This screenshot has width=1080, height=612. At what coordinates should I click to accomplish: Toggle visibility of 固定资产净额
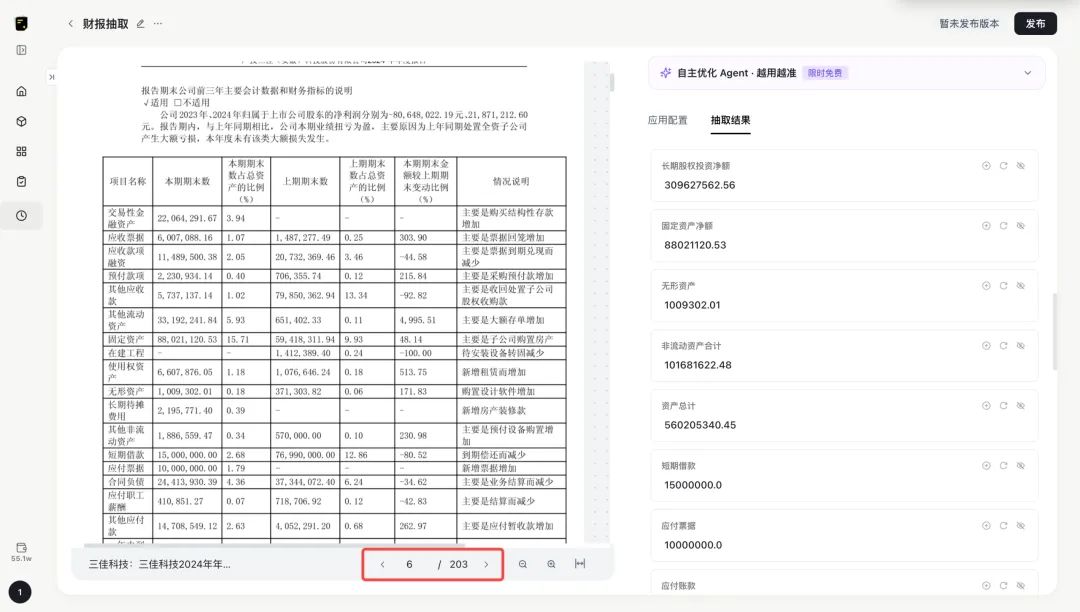[x=1021, y=226]
